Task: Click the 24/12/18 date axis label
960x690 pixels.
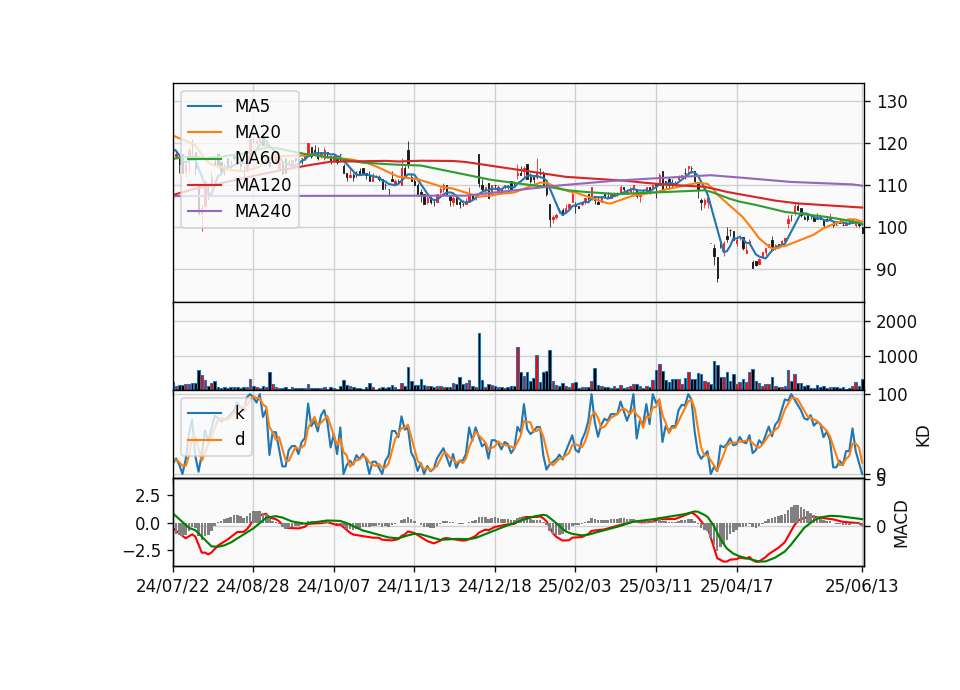Action: click(495, 586)
